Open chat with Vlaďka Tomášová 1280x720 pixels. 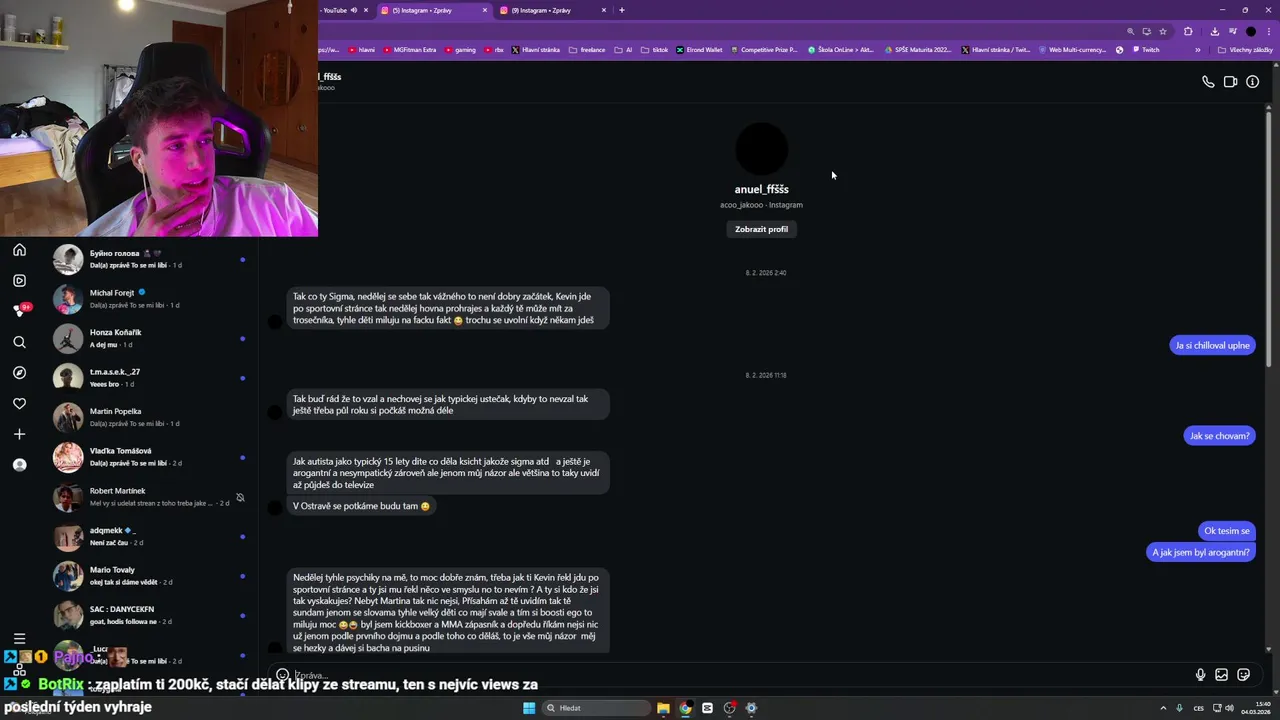[x=154, y=457]
